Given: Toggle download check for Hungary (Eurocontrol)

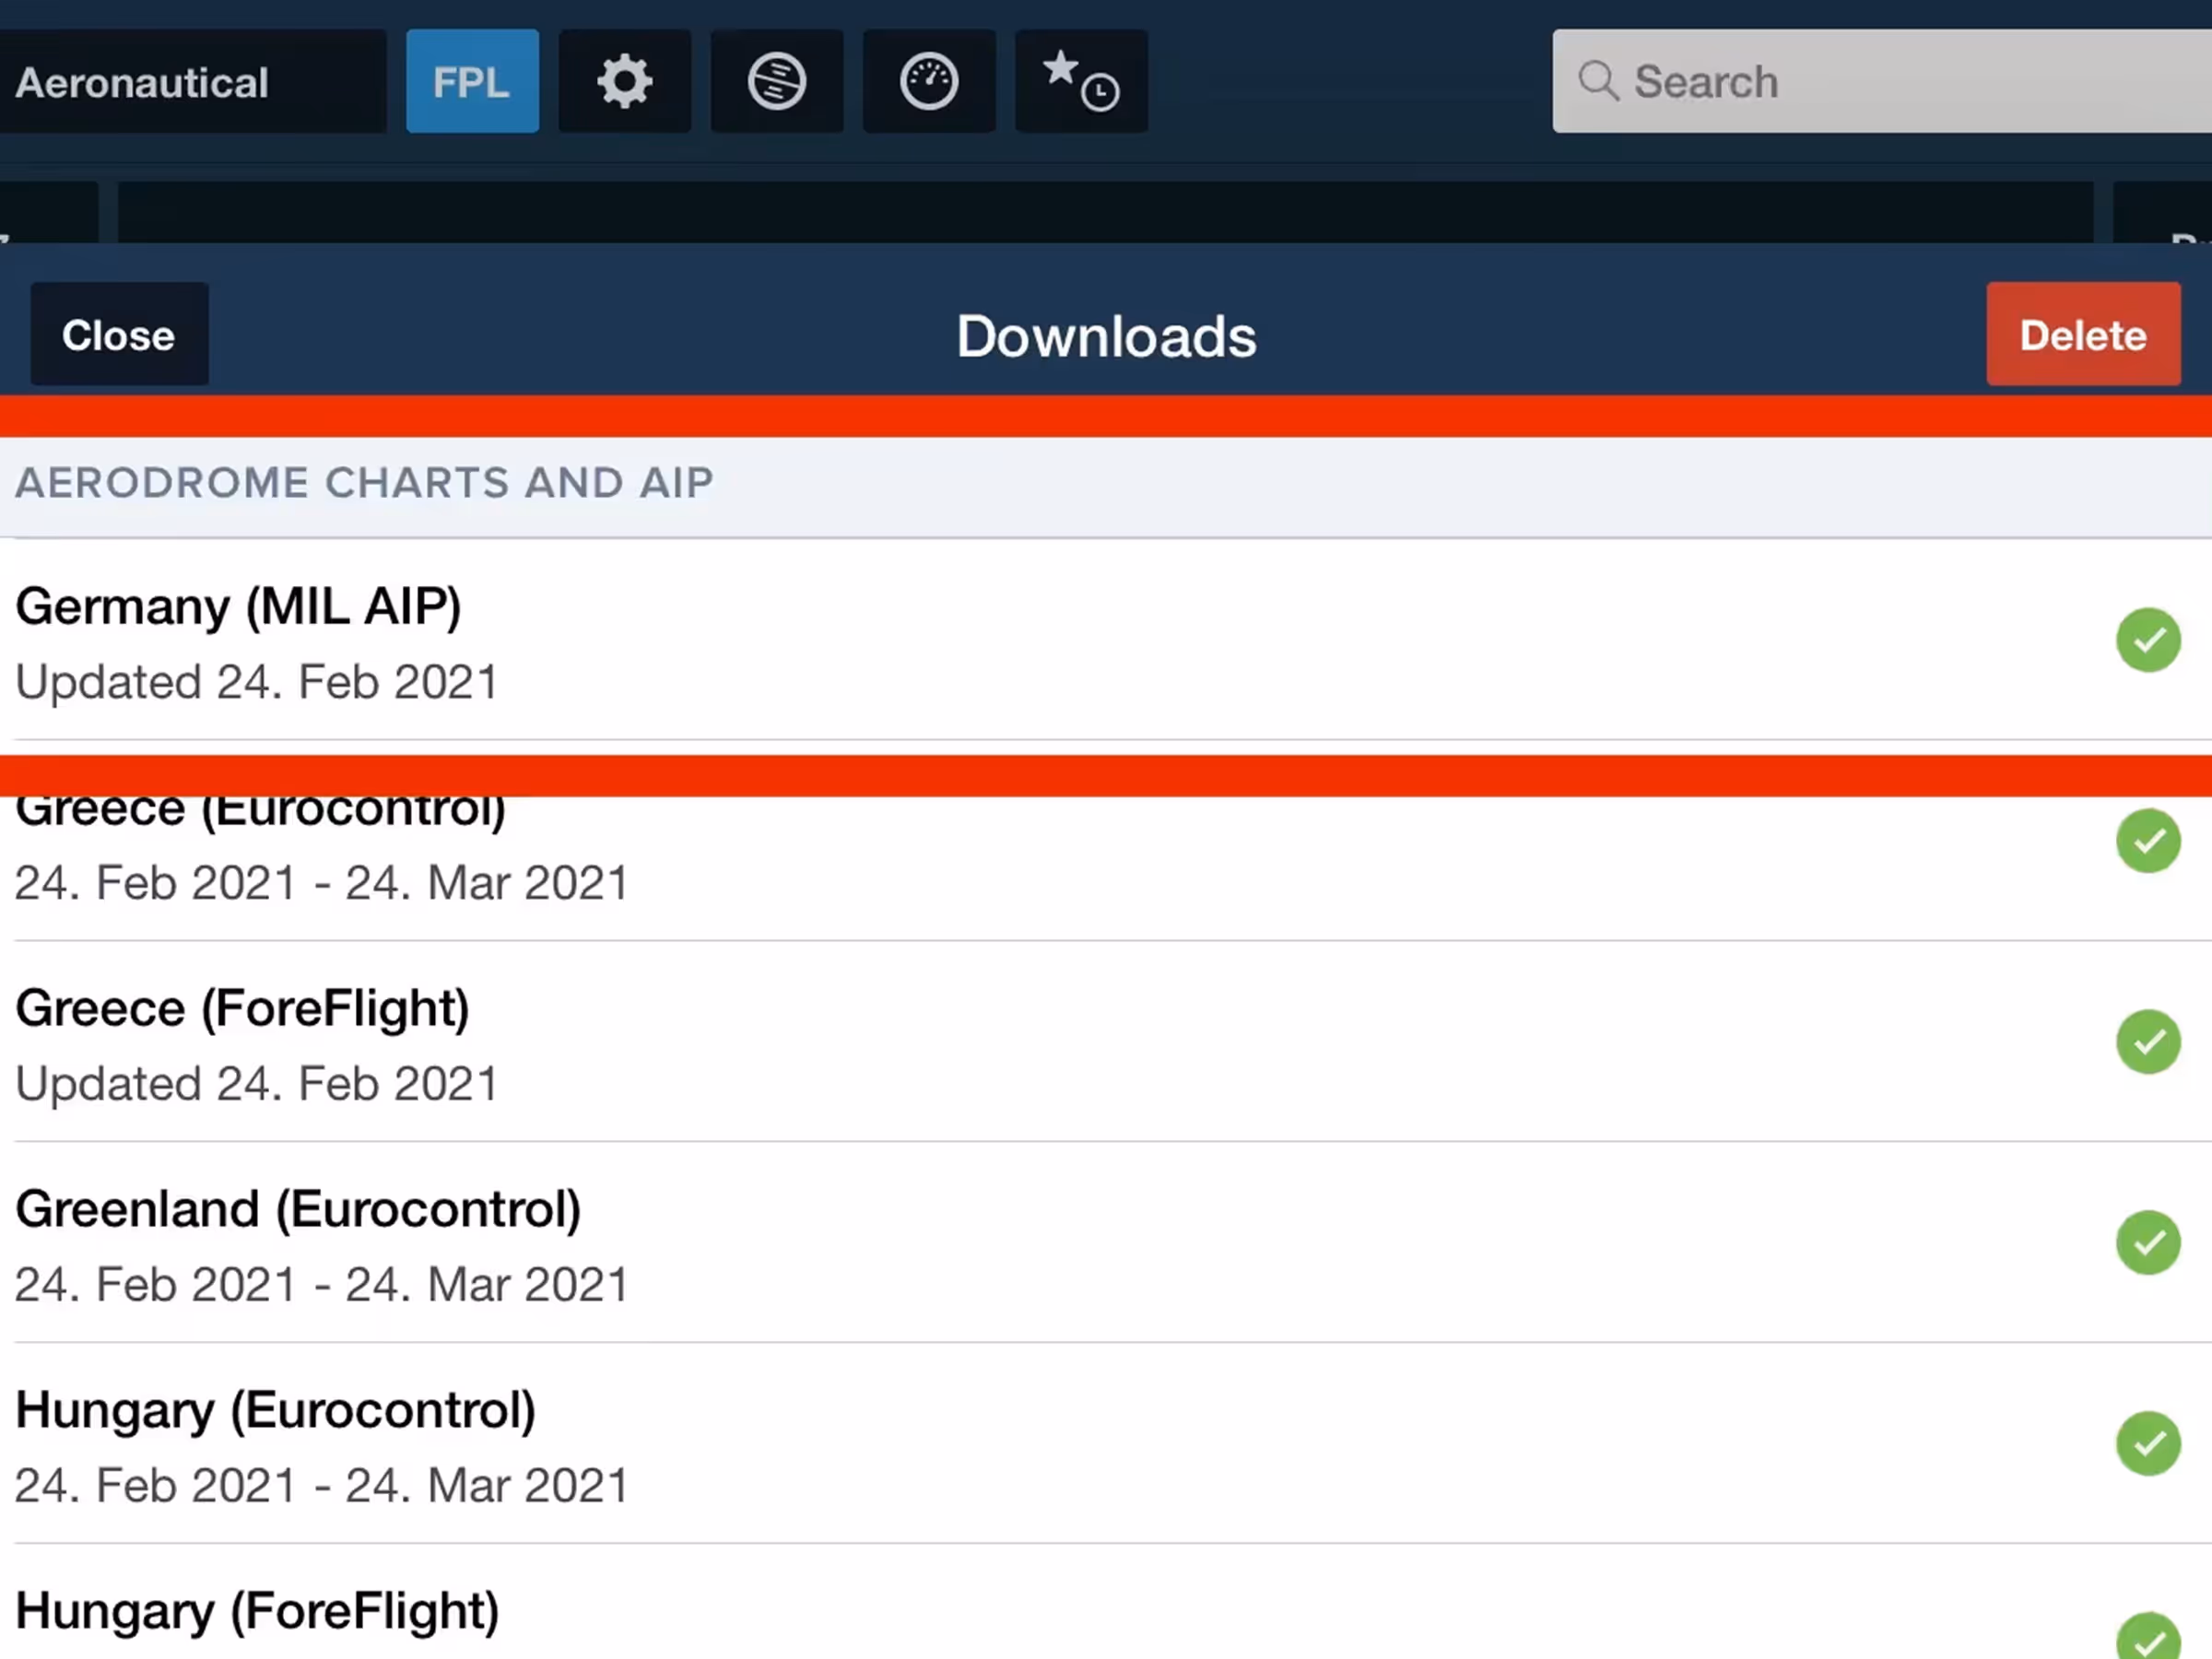Looking at the screenshot, I should 2147,1443.
